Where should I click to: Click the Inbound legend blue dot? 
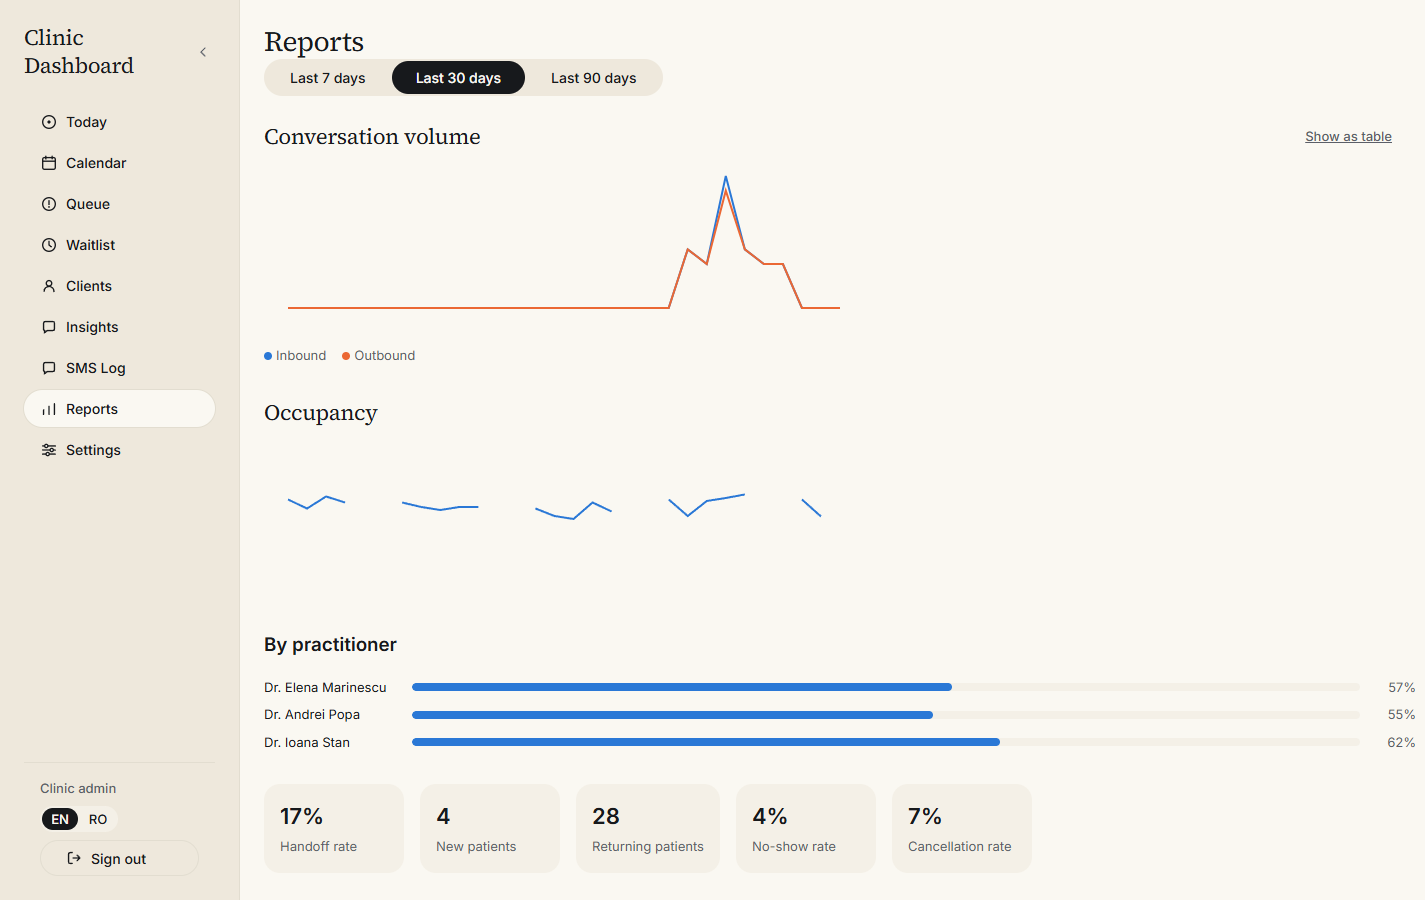(268, 356)
